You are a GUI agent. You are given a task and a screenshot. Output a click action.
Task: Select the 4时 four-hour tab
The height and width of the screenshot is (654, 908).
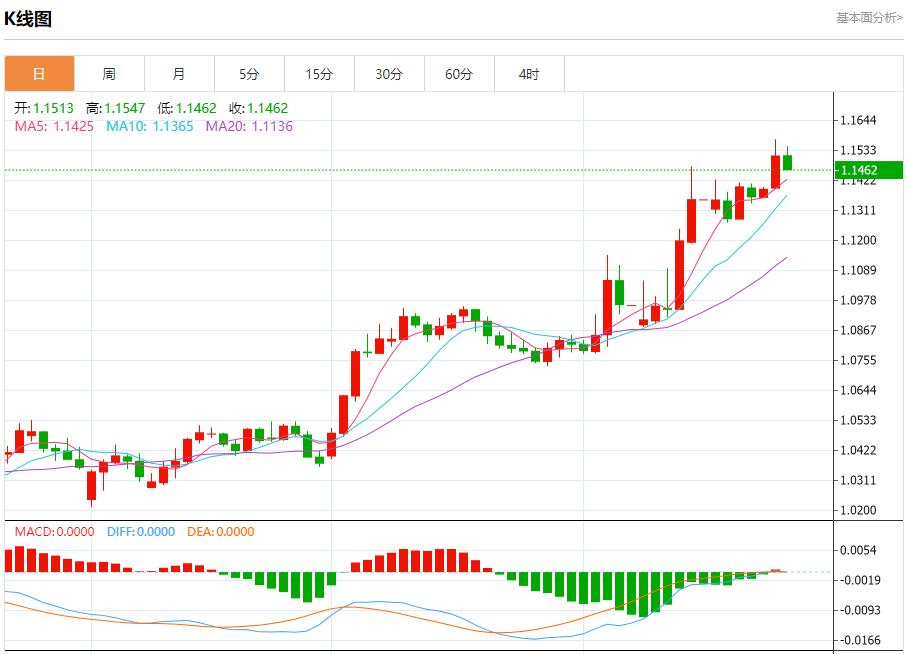tap(529, 74)
